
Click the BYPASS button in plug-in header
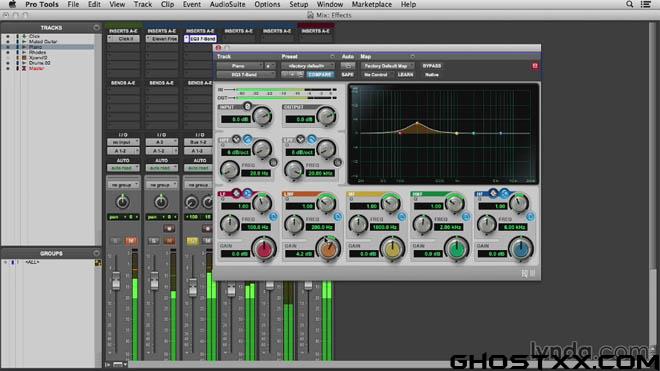[x=431, y=66]
